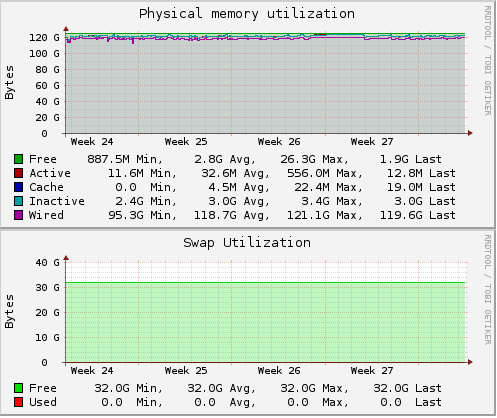Image resolution: width=497 pixels, height=418 pixels.
Task: Click the '3.4G Max' Inactive value
Action: point(332,201)
